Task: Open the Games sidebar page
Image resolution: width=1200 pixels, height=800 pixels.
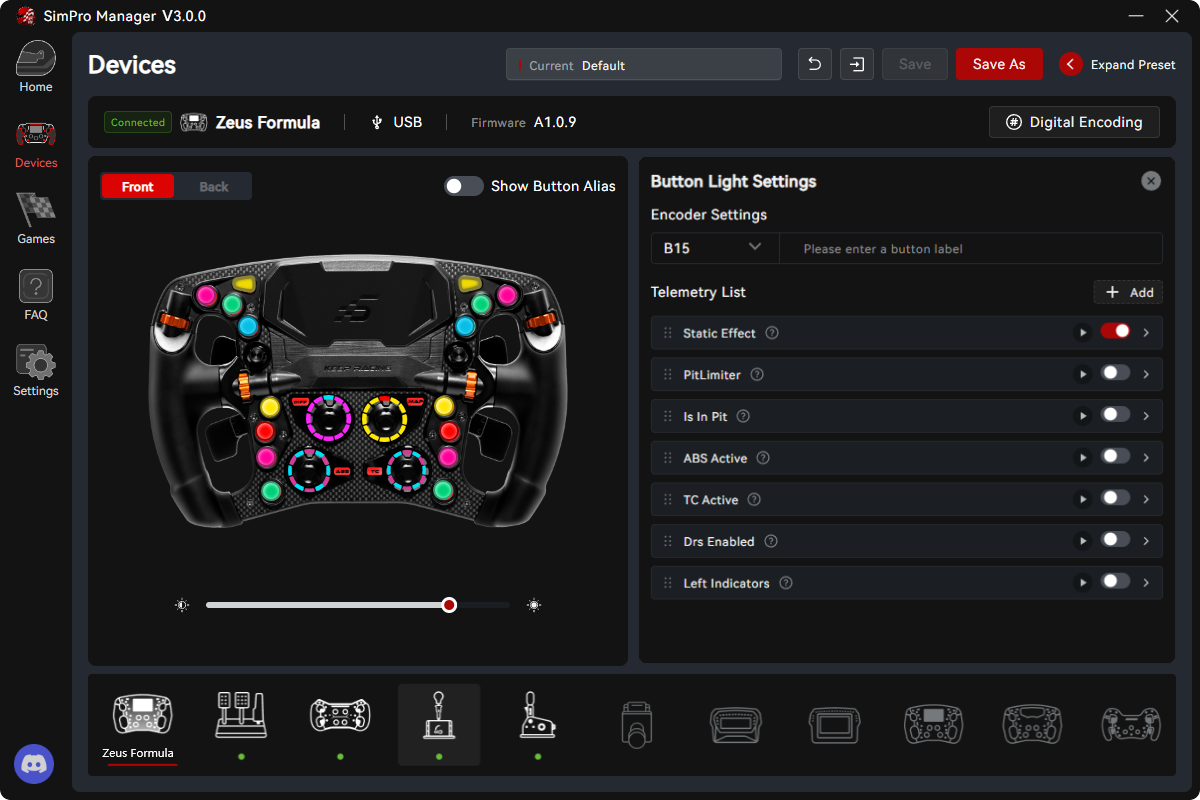Action: pyautogui.click(x=36, y=219)
